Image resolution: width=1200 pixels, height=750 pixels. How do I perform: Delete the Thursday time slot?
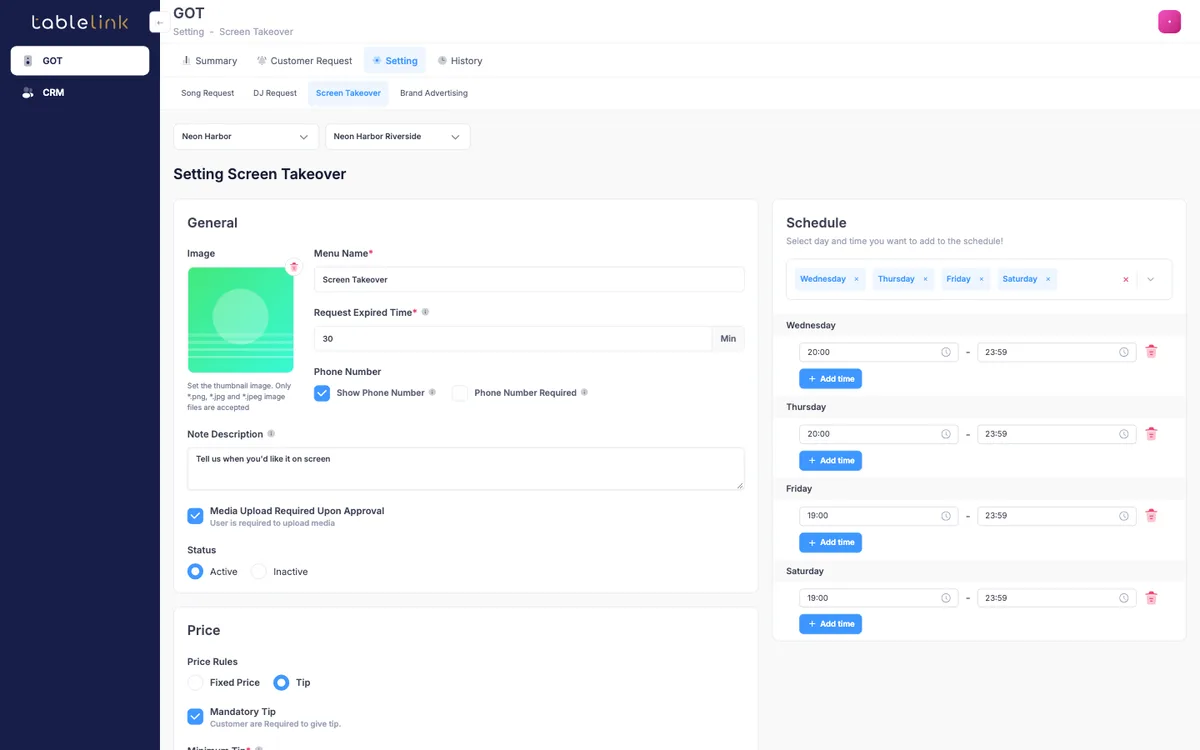point(1151,434)
